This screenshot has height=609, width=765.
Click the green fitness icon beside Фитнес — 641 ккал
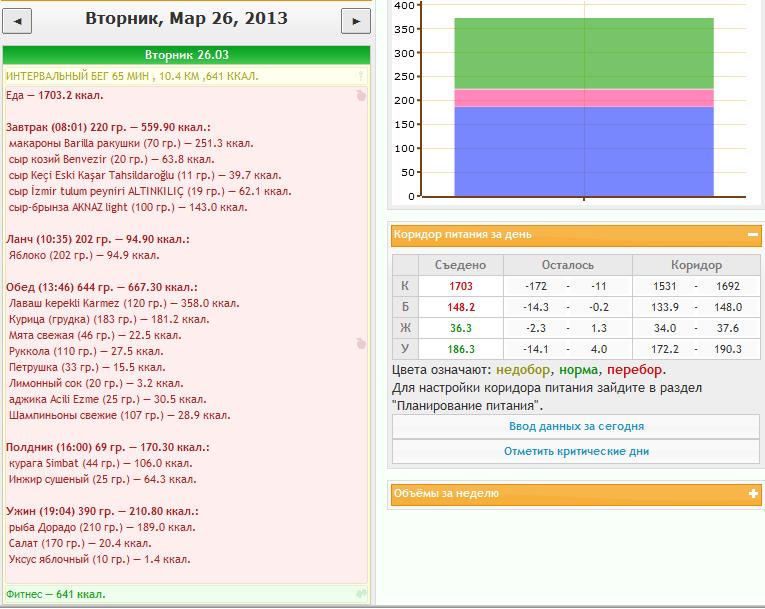point(362,594)
